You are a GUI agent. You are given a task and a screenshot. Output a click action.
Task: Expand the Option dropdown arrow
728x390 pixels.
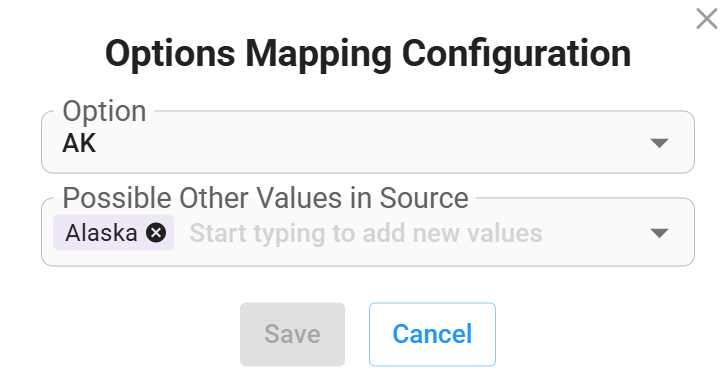(x=659, y=143)
